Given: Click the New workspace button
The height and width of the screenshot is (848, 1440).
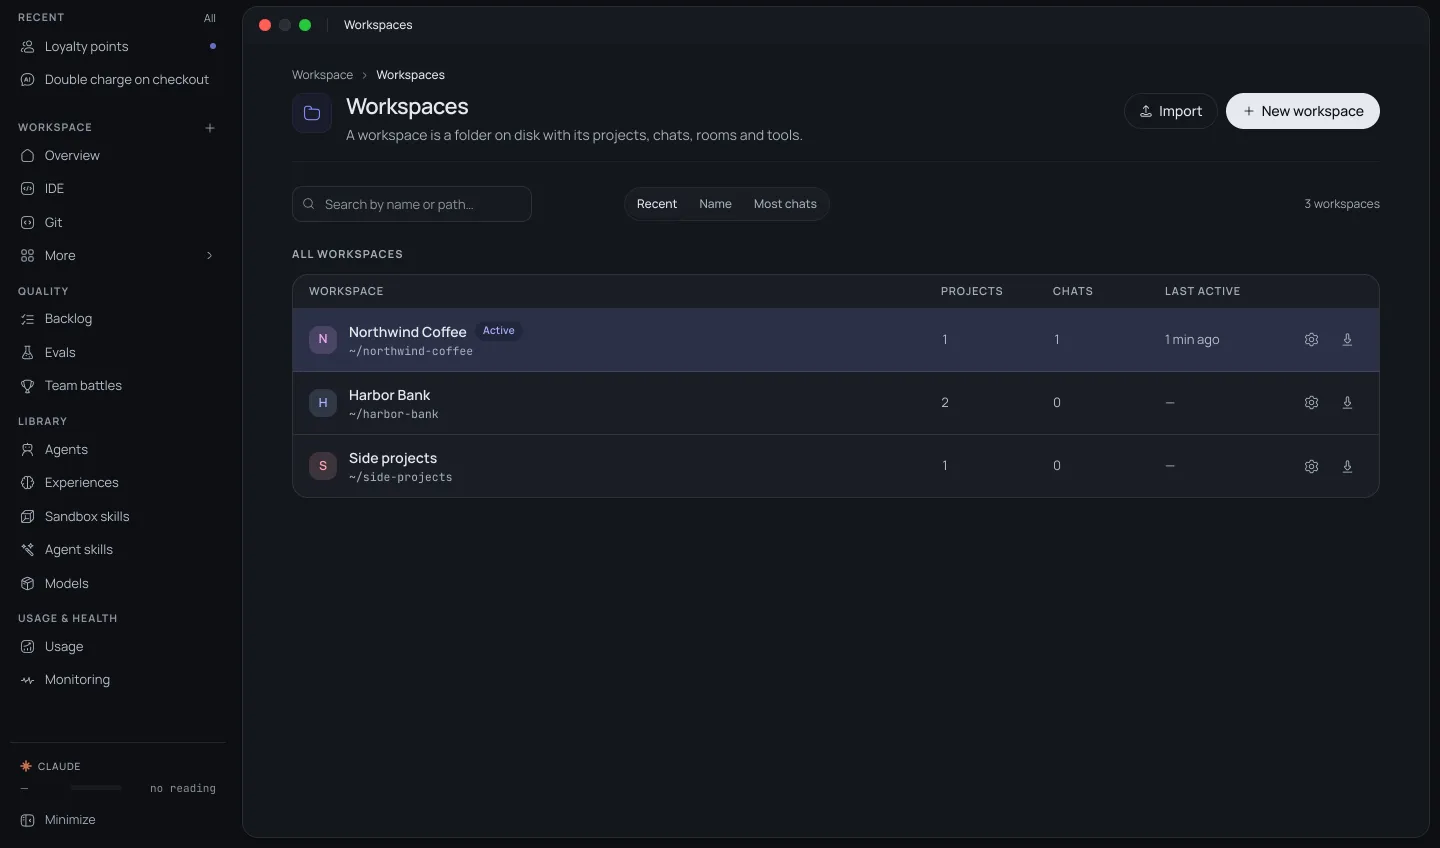Looking at the screenshot, I should coord(1303,111).
